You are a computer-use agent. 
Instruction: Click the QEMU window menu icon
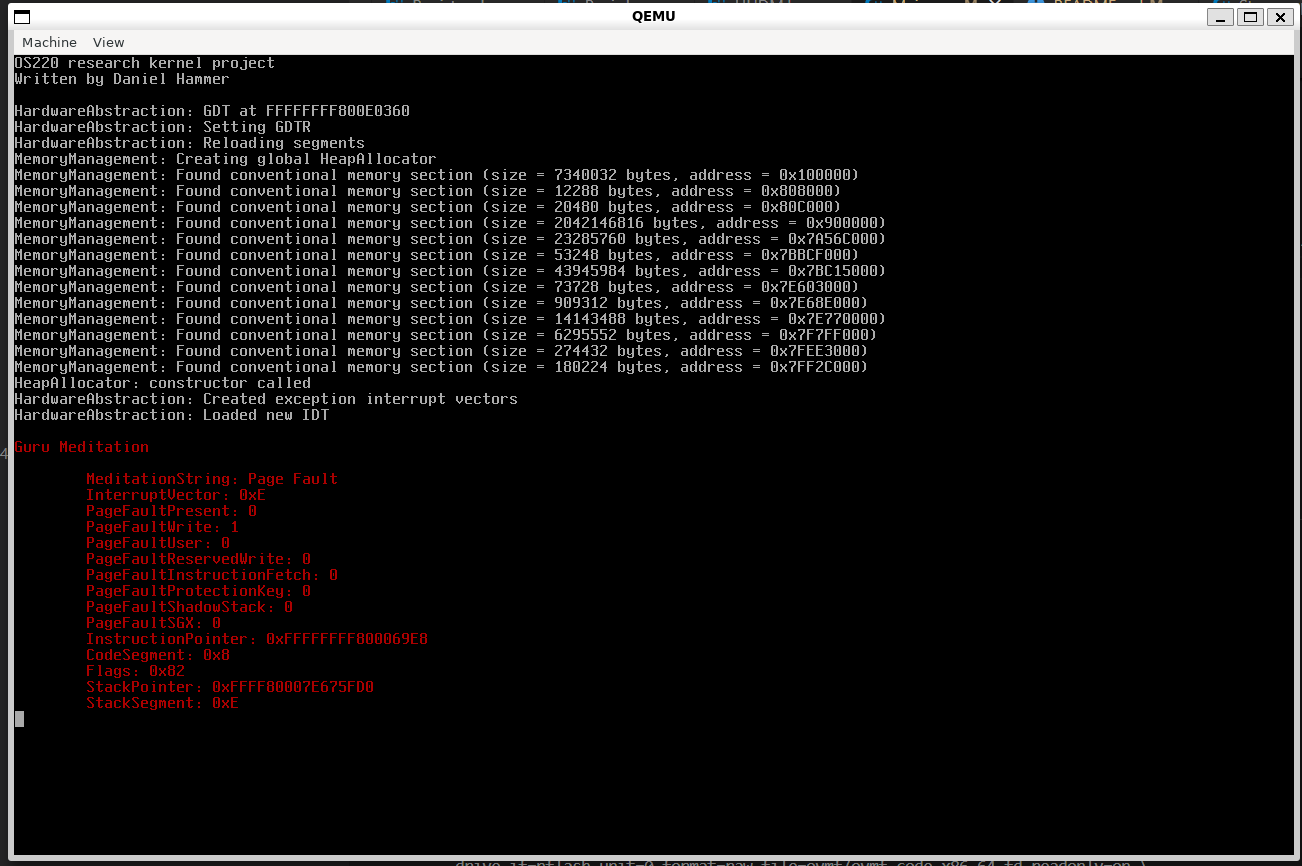[21, 17]
